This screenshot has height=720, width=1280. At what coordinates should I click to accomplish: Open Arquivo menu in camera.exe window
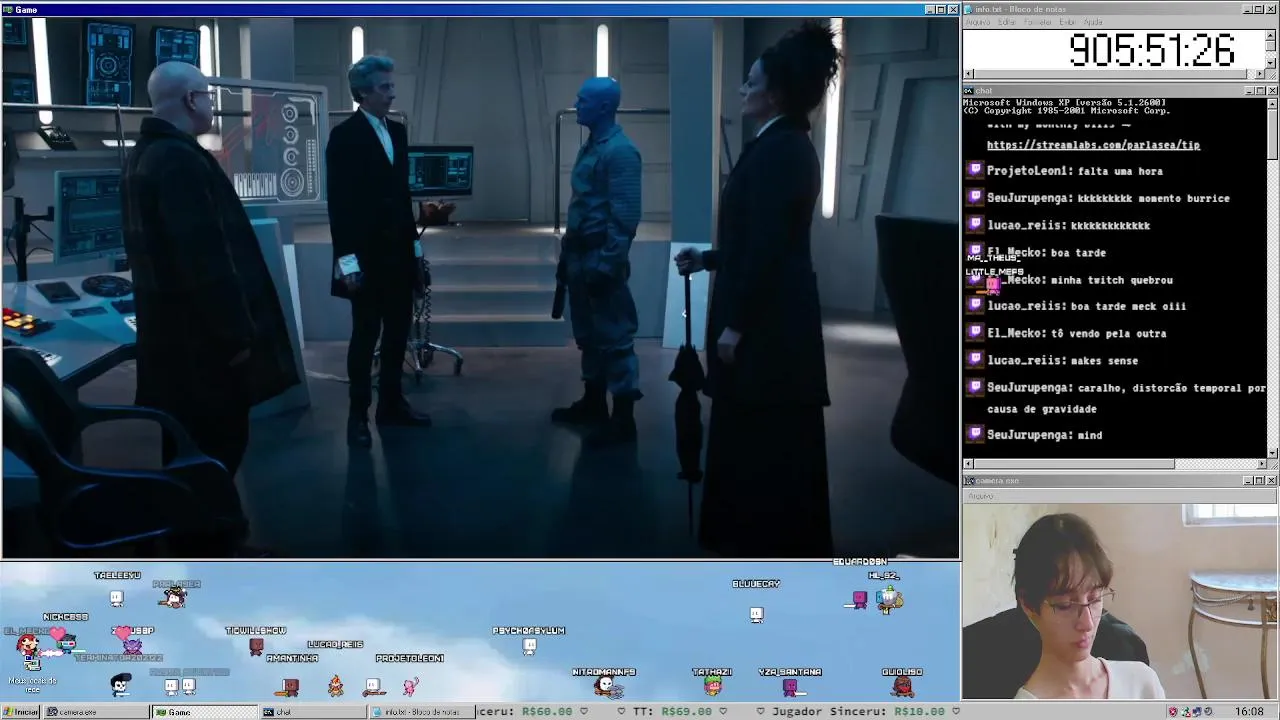click(981, 496)
